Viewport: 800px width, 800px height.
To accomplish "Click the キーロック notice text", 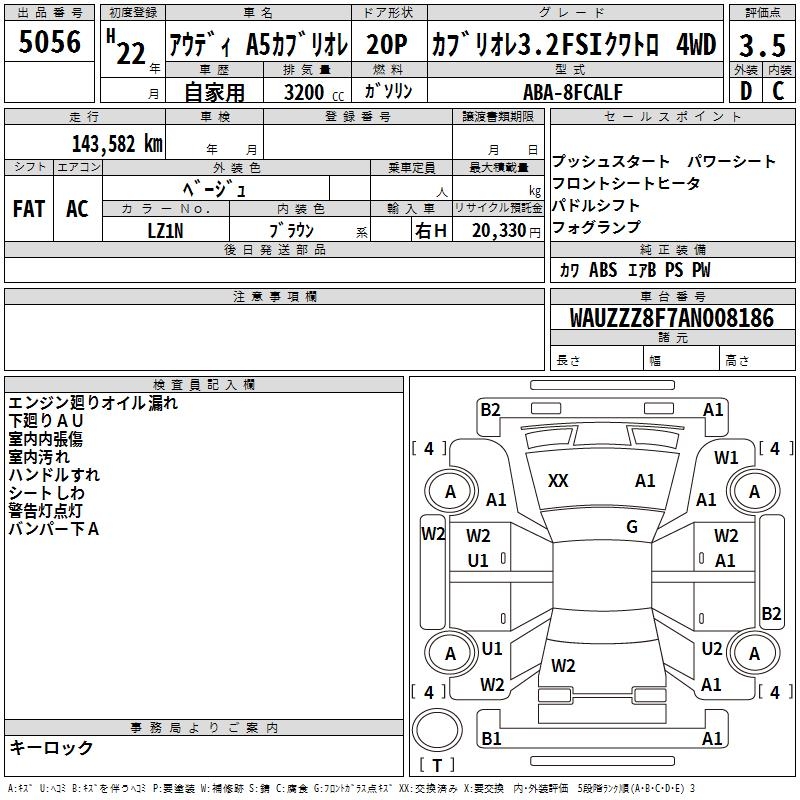I will click(51, 747).
